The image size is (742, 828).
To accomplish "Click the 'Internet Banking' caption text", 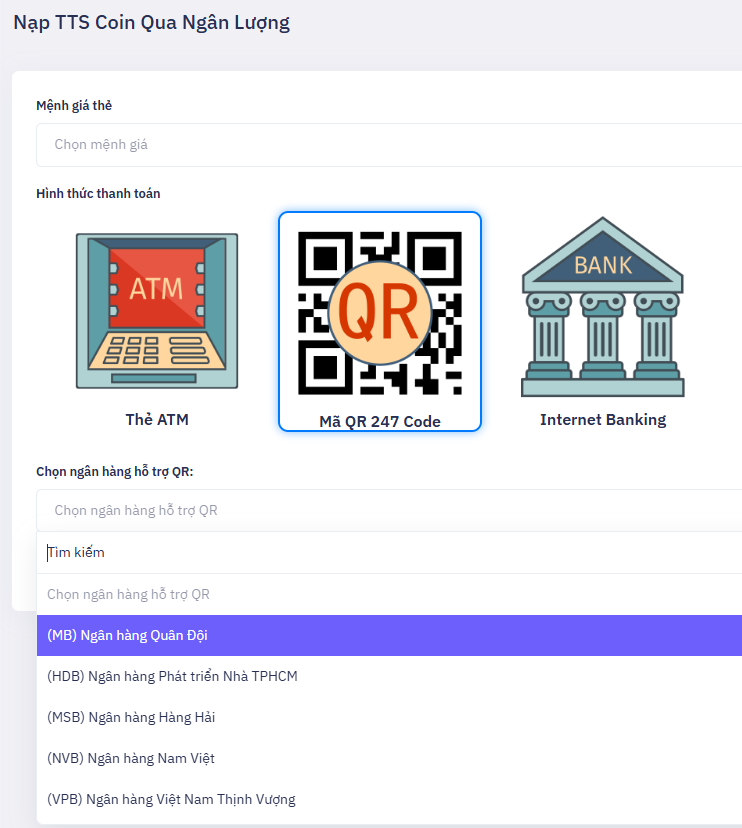I will (x=603, y=420).
